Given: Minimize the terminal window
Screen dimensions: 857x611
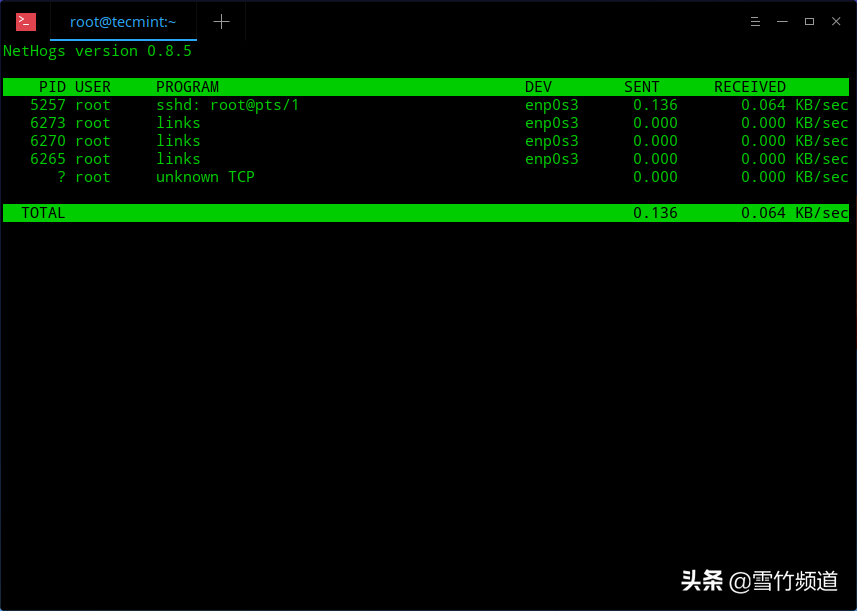Looking at the screenshot, I should click(x=783, y=21).
